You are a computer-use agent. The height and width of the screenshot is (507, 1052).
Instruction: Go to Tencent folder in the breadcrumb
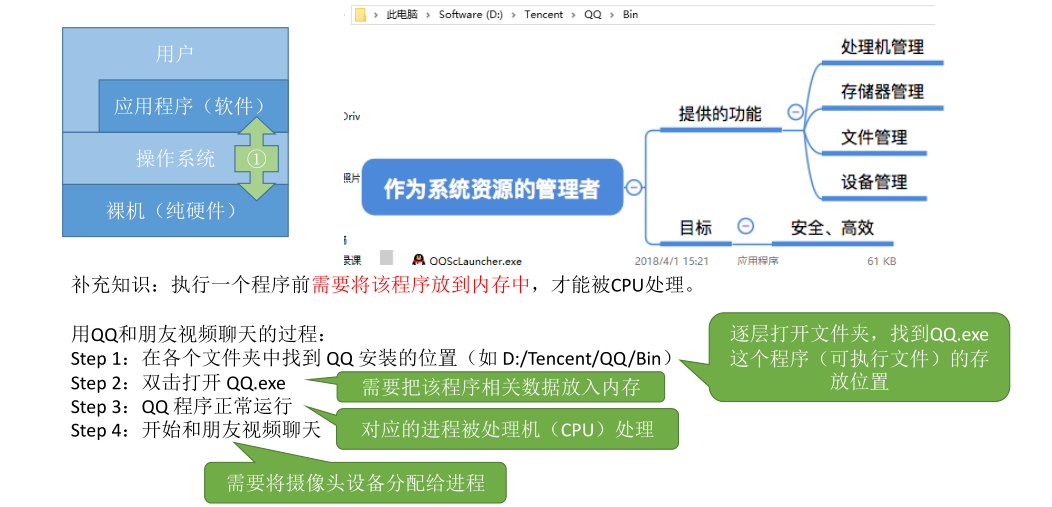tap(544, 15)
